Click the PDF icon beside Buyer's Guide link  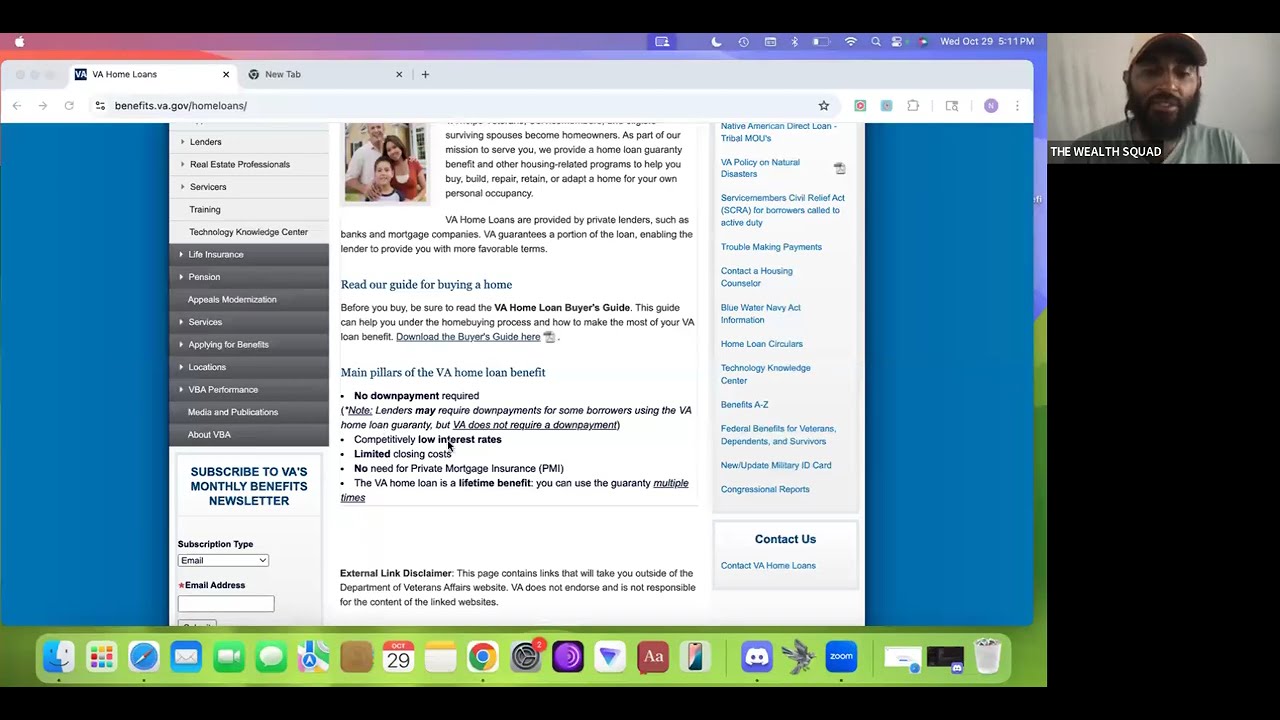pyautogui.click(x=549, y=337)
